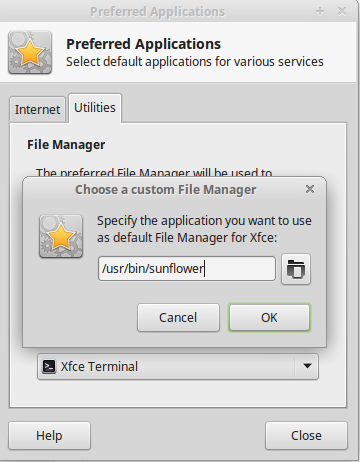The width and height of the screenshot is (360, 462).
Task: Click the Preferred Applications header star icon
Action: [x=30, y=52]
